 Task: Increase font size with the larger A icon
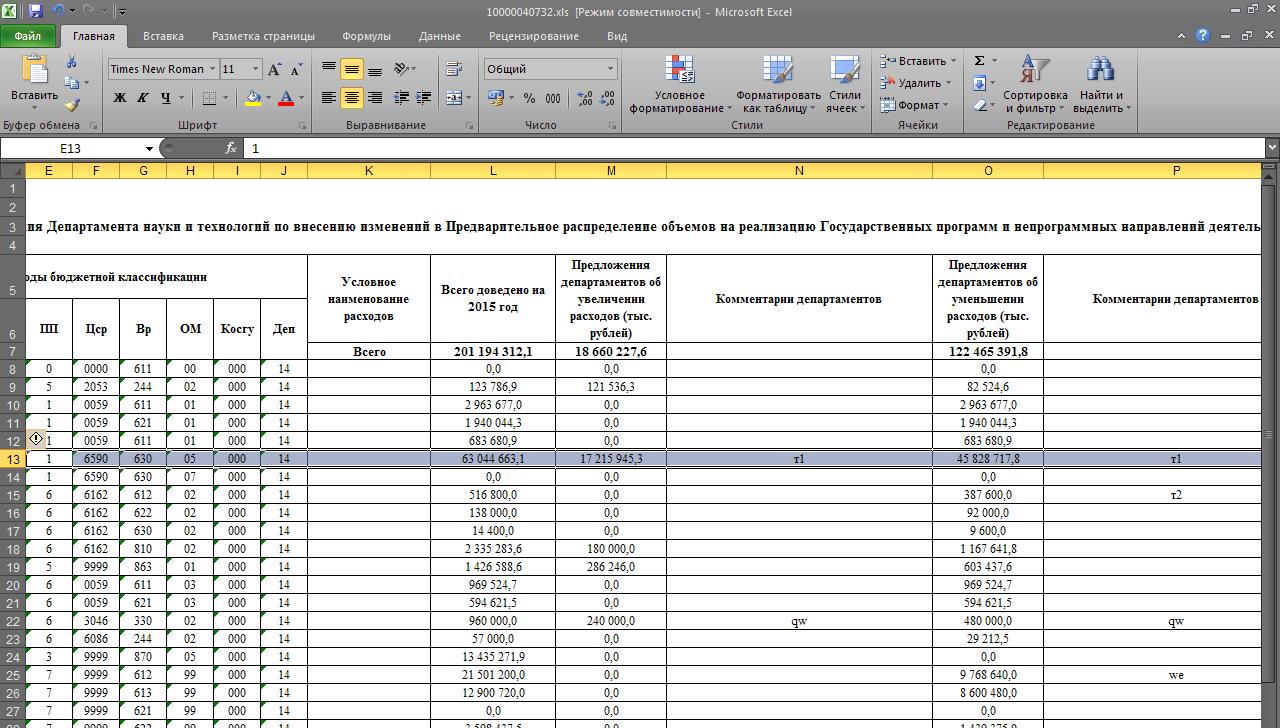276,69
